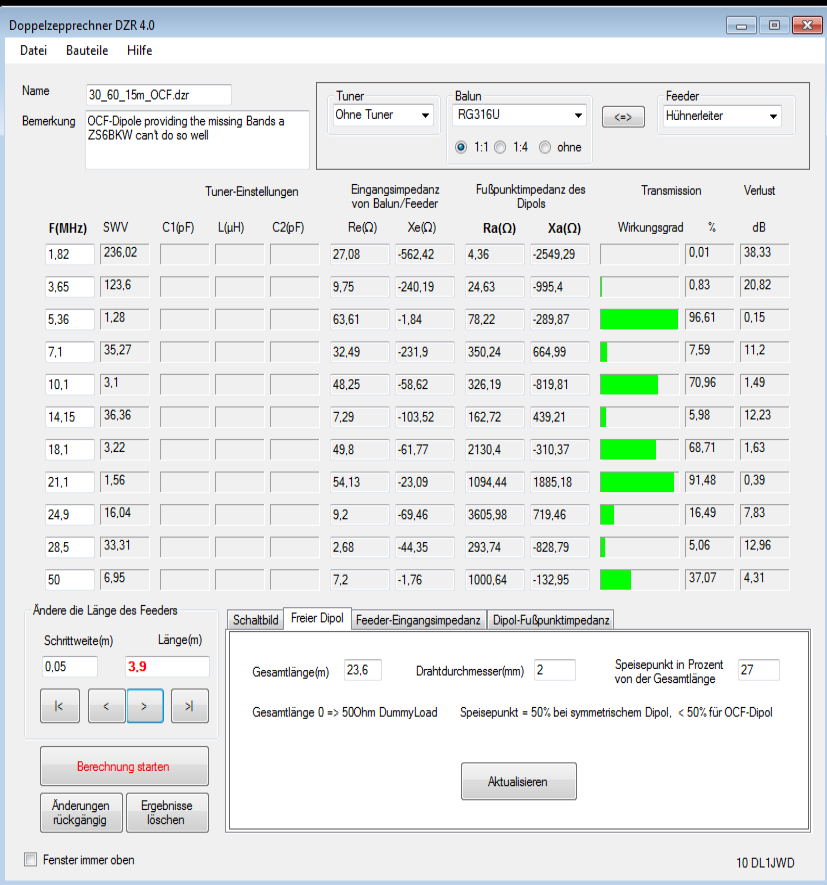Click the Aktualisieren button
Image resolution: width=827 pixels, height=885 pixels.
pyautogui.click(x=518, y=782)
